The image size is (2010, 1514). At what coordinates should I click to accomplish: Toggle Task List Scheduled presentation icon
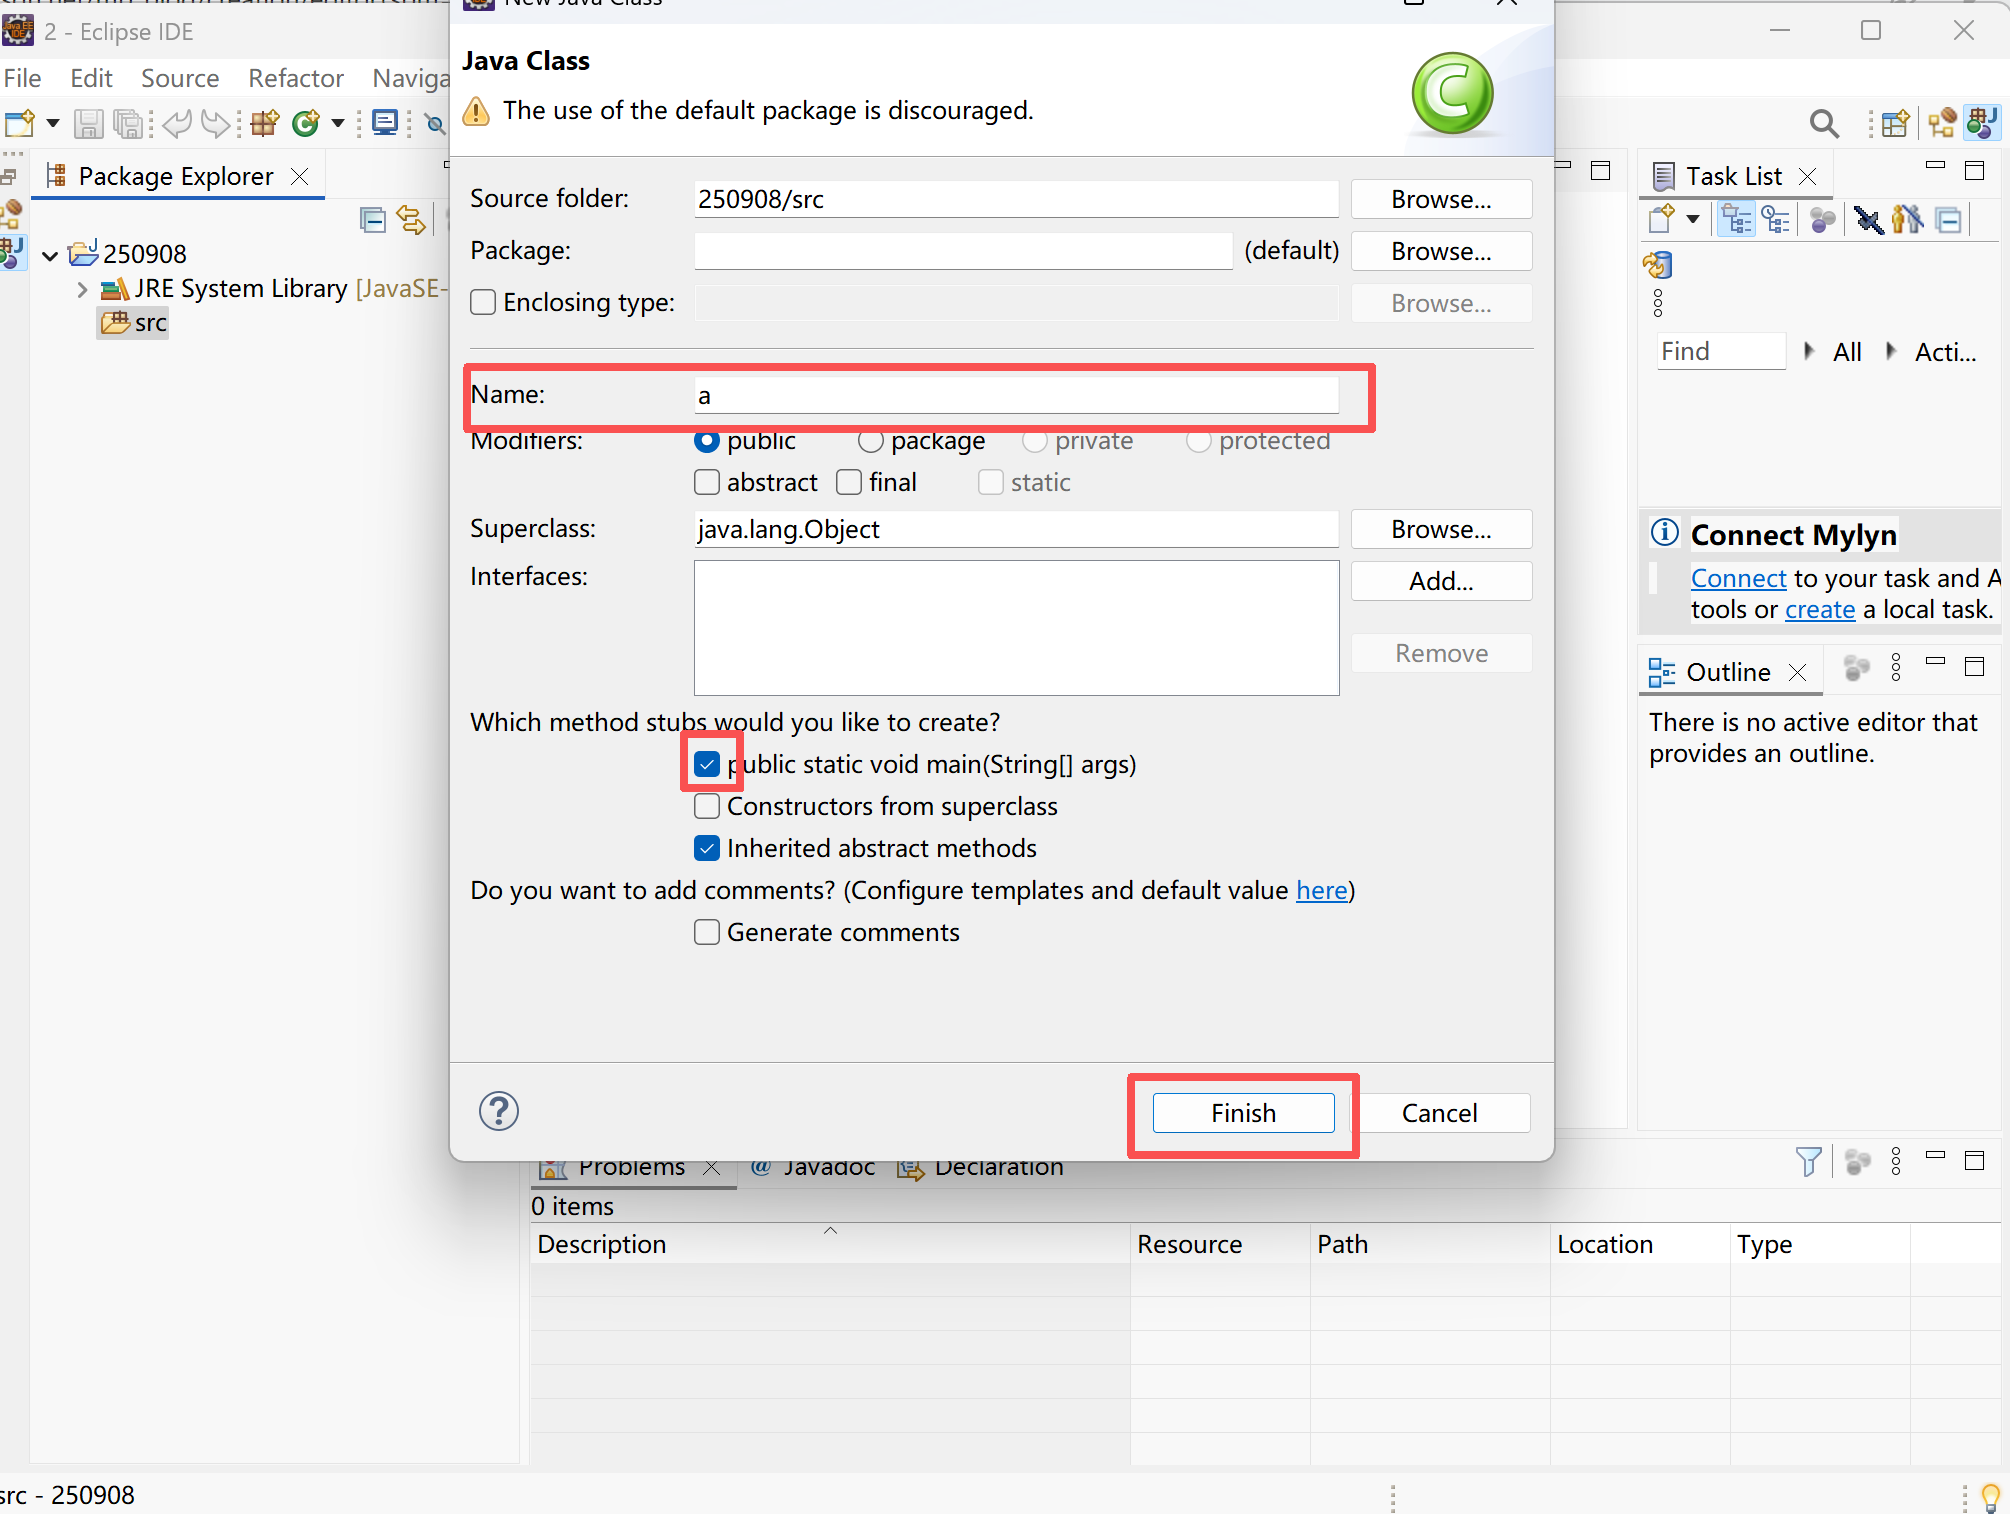pyautogui.click(x=1776, y=219)
